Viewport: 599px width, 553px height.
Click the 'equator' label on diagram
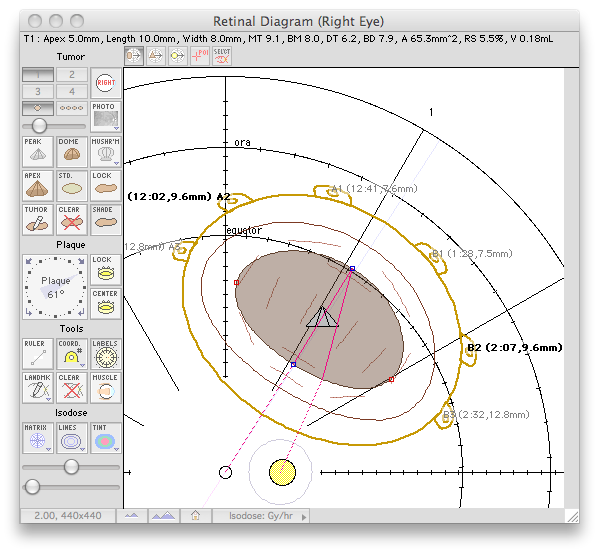[x=244, y=231]
